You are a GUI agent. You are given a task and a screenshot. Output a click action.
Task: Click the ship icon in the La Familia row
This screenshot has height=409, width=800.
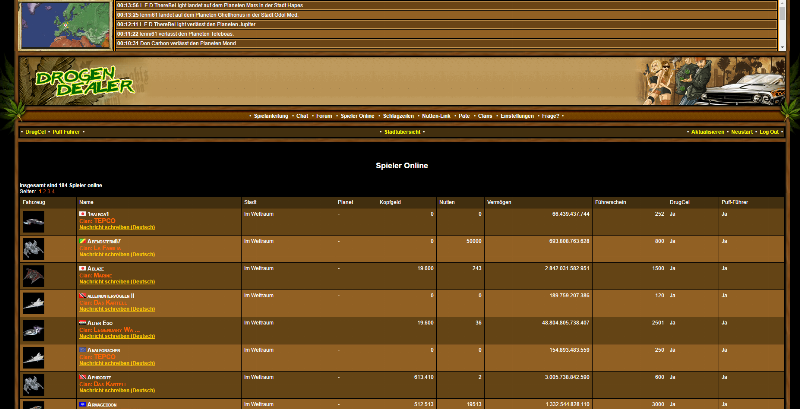pos(33,249)
